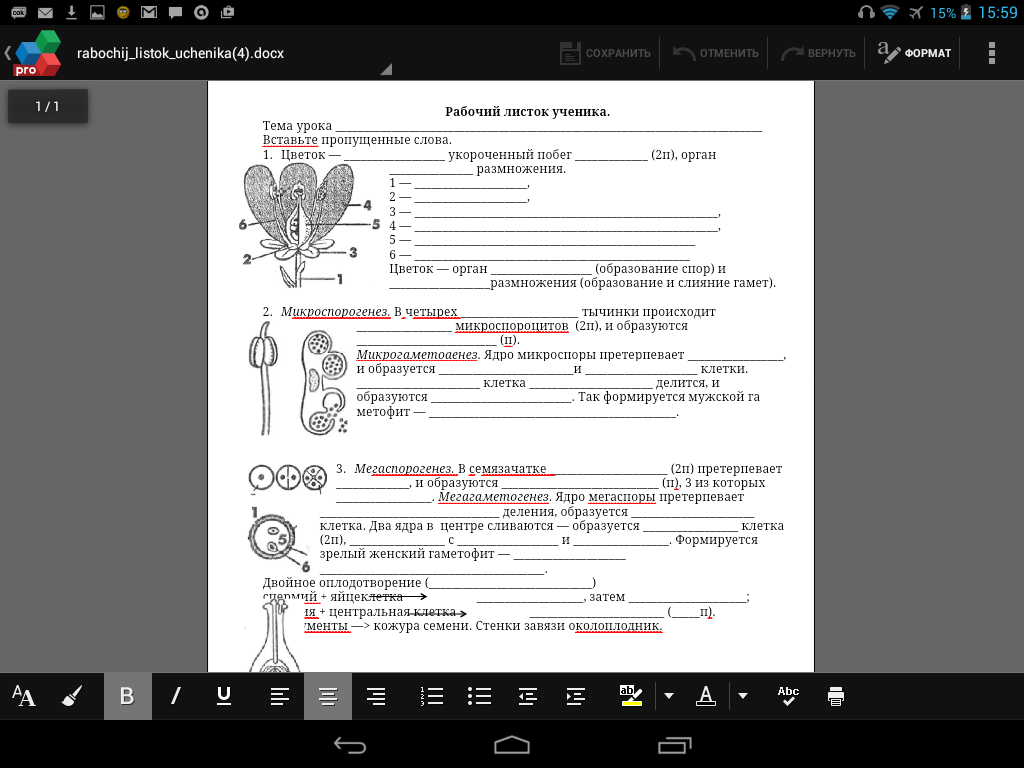This screenshot has width=1024, height=768.
Task: Apply the font color
Action: pyautogui.click(x=705, y=696)
